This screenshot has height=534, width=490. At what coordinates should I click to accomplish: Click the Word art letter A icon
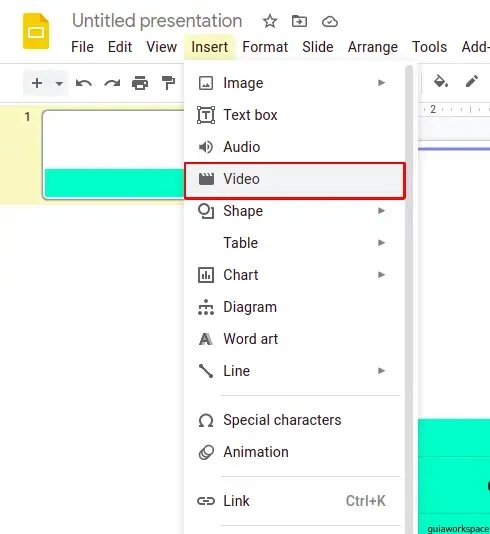pyautogui.click(x=206, y=339)
